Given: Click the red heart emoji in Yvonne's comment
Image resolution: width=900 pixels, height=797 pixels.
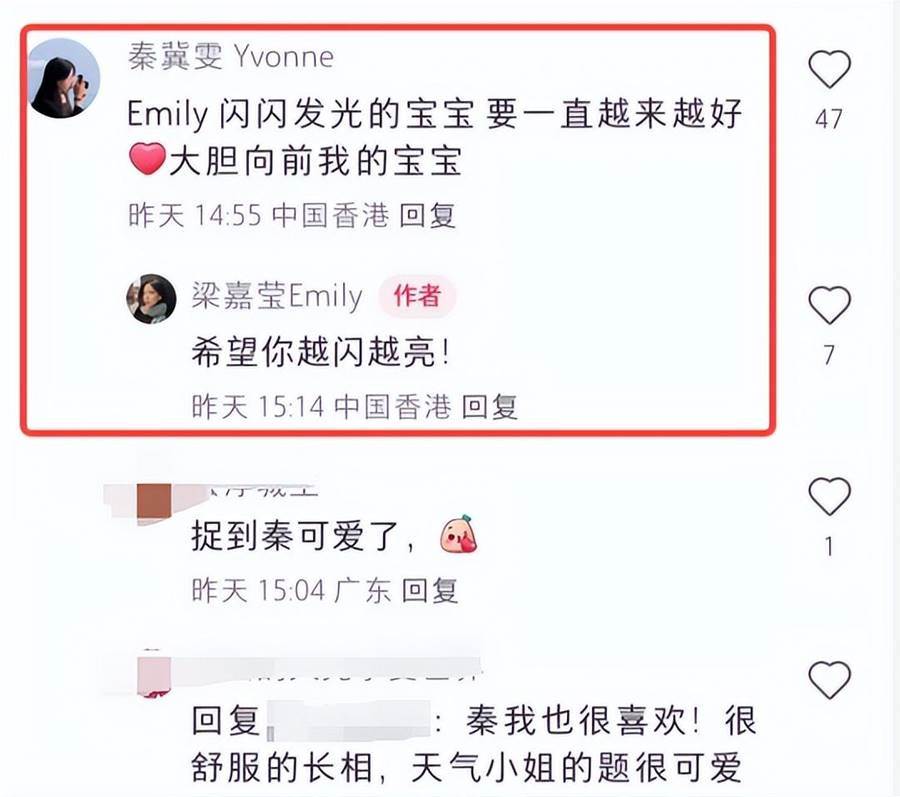Looking at the screenshot, I should click(148, 160).
